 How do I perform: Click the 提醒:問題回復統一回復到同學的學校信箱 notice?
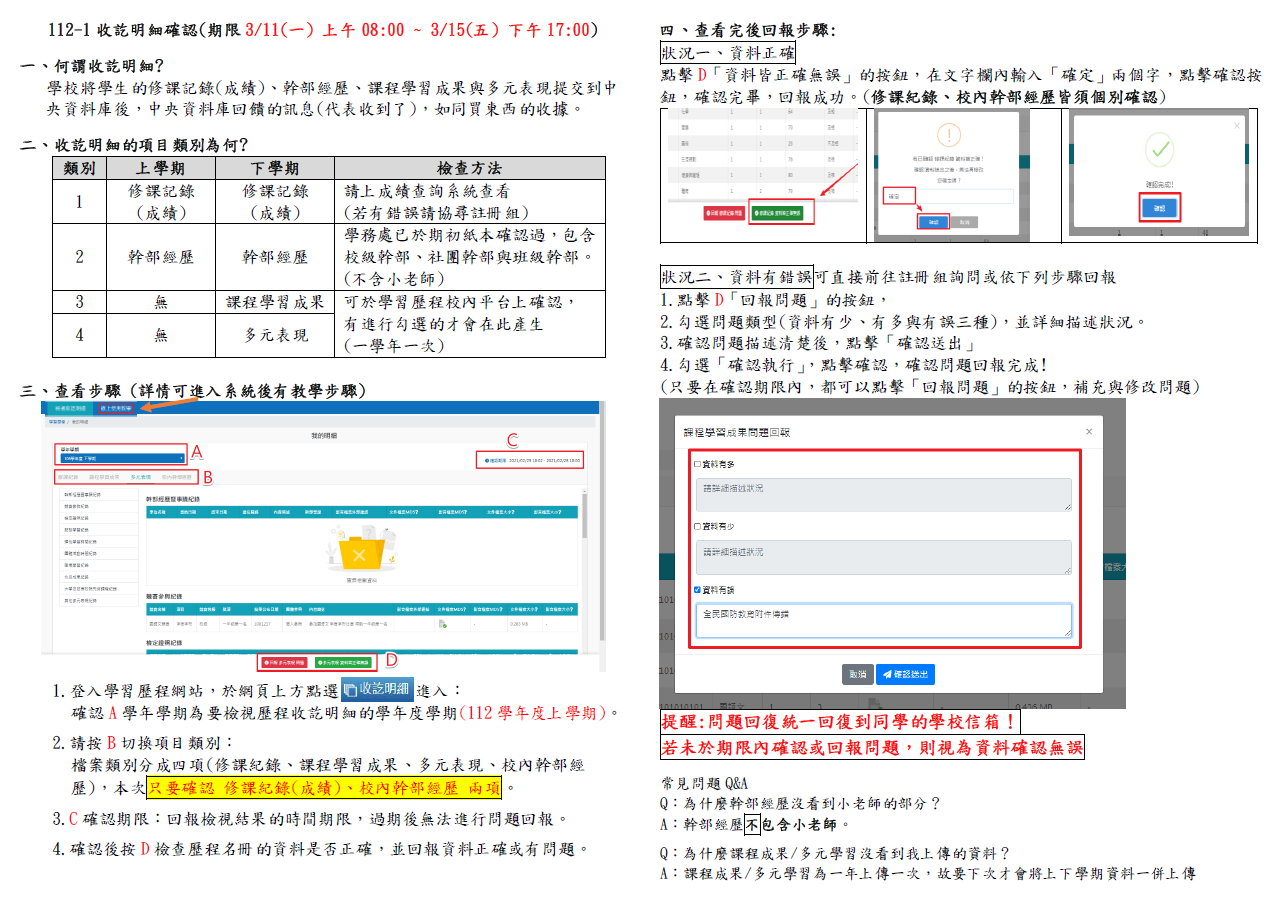point(839,721)
